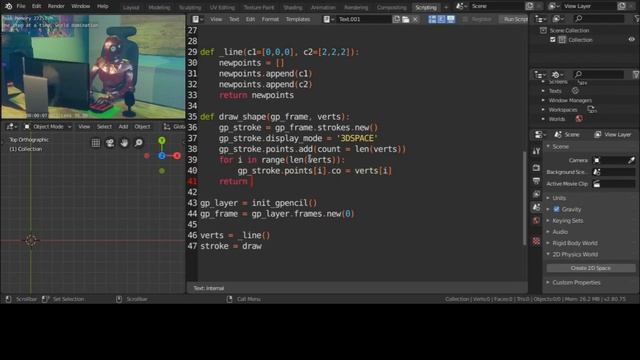
Task: Open the text editor Edit menu
Action: click(x=250, y=19)
